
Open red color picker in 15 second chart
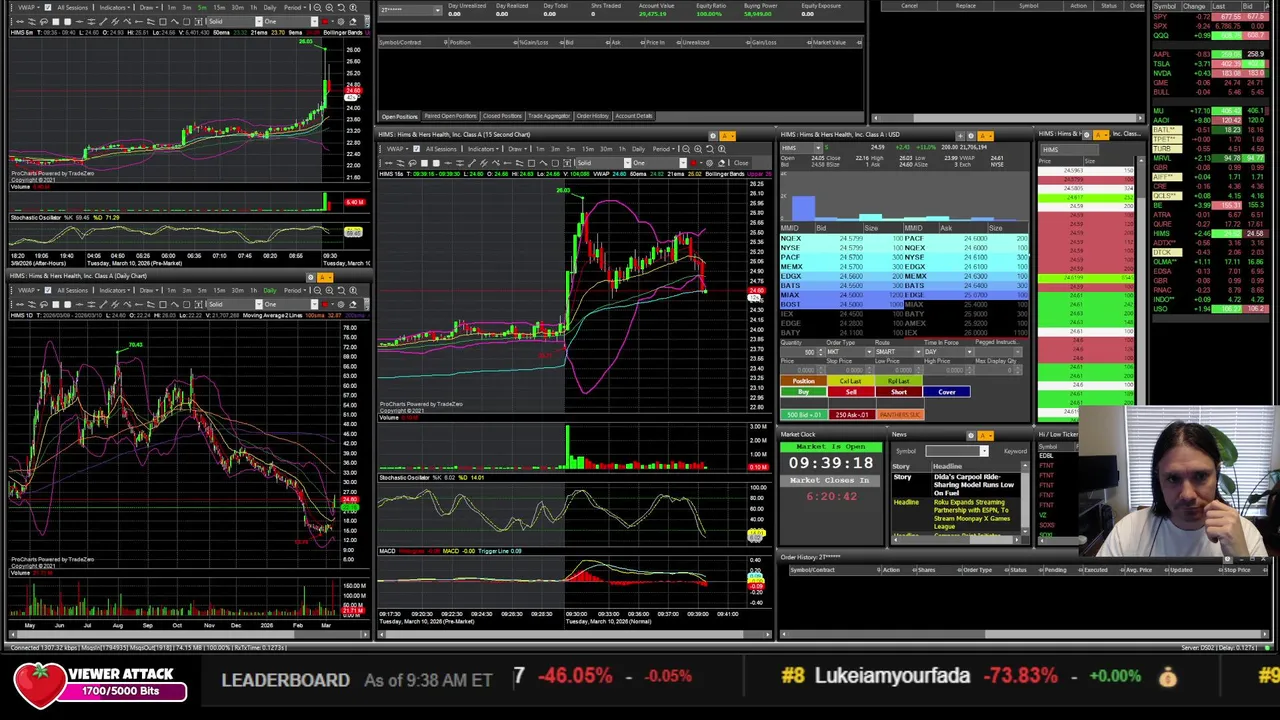[693, 163]
